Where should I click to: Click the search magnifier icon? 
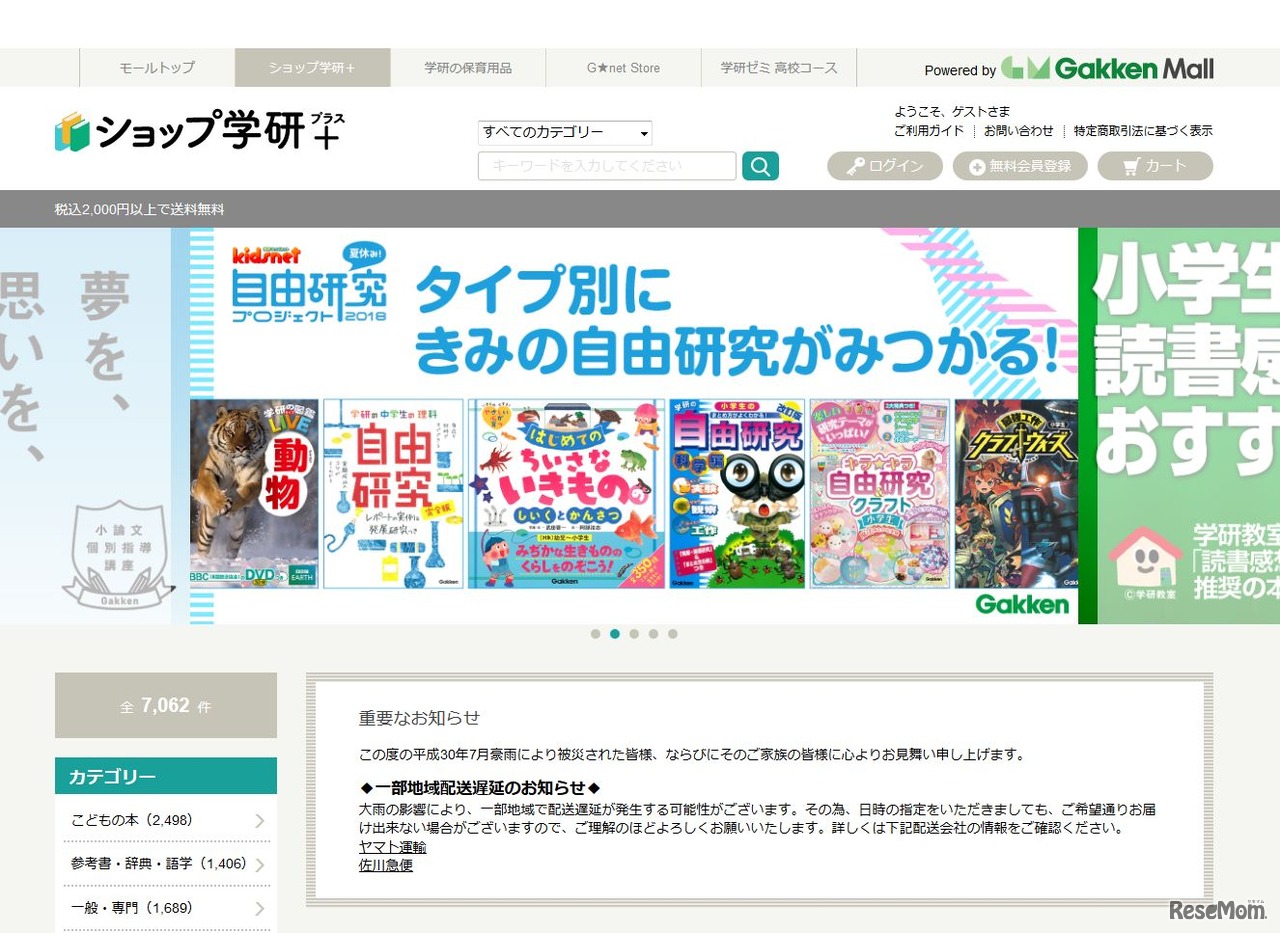[760, 166]
